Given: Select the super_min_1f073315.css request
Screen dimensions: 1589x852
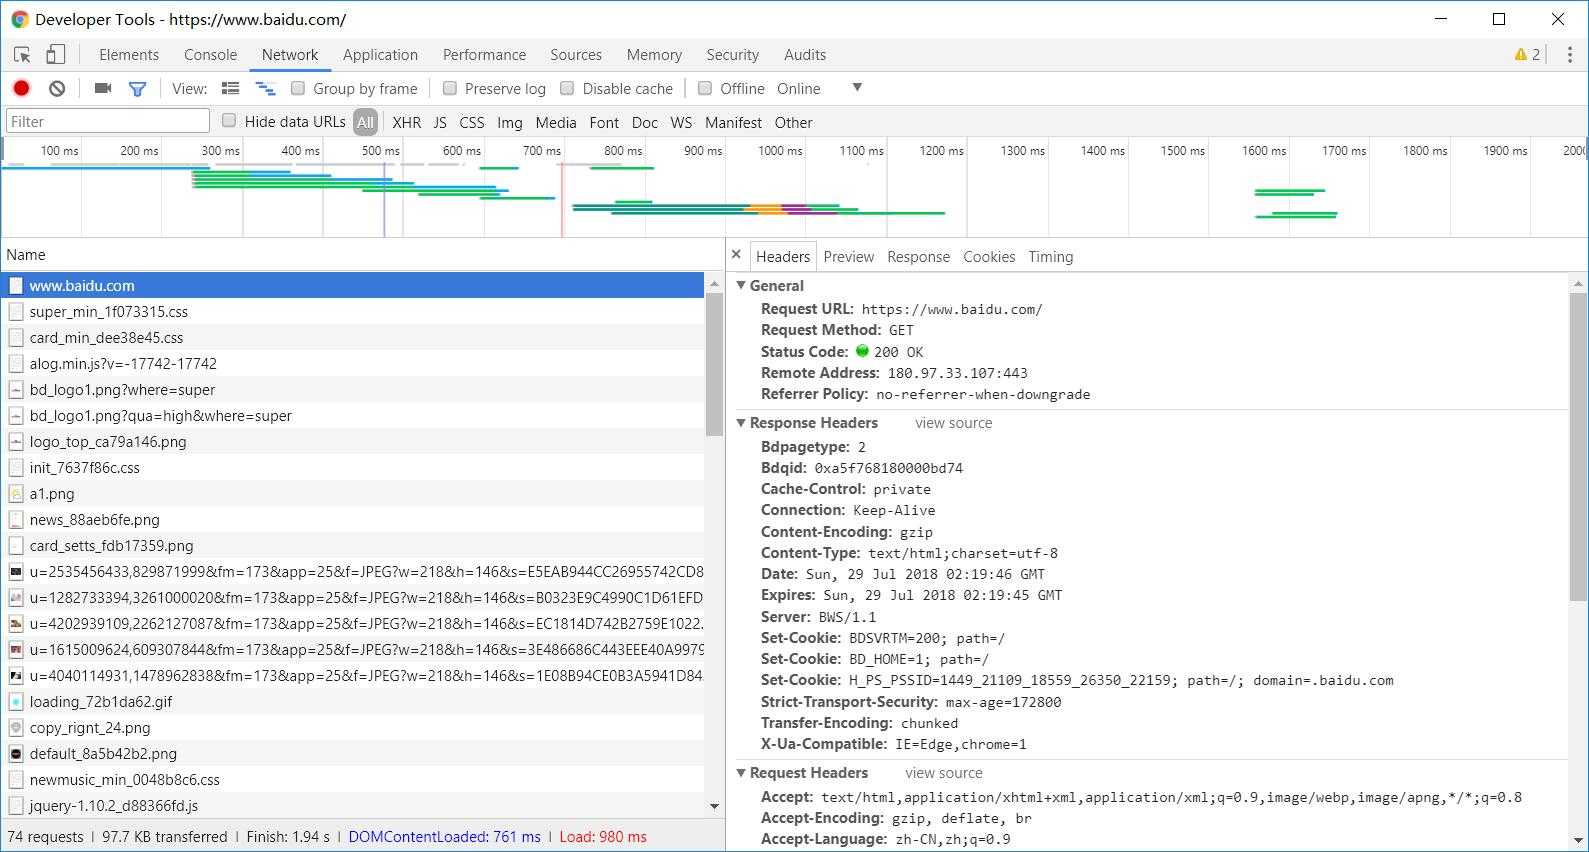Looking at the screenshot, I should click(x=353, y=311).
